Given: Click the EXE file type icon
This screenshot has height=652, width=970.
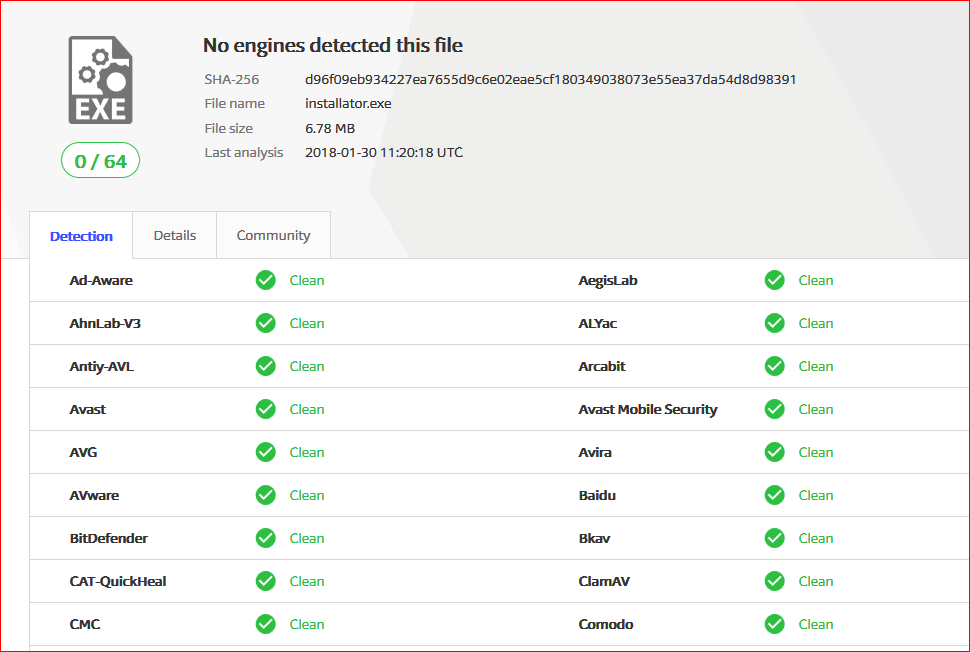Looking at the screenshot, I should click(100, 80).
